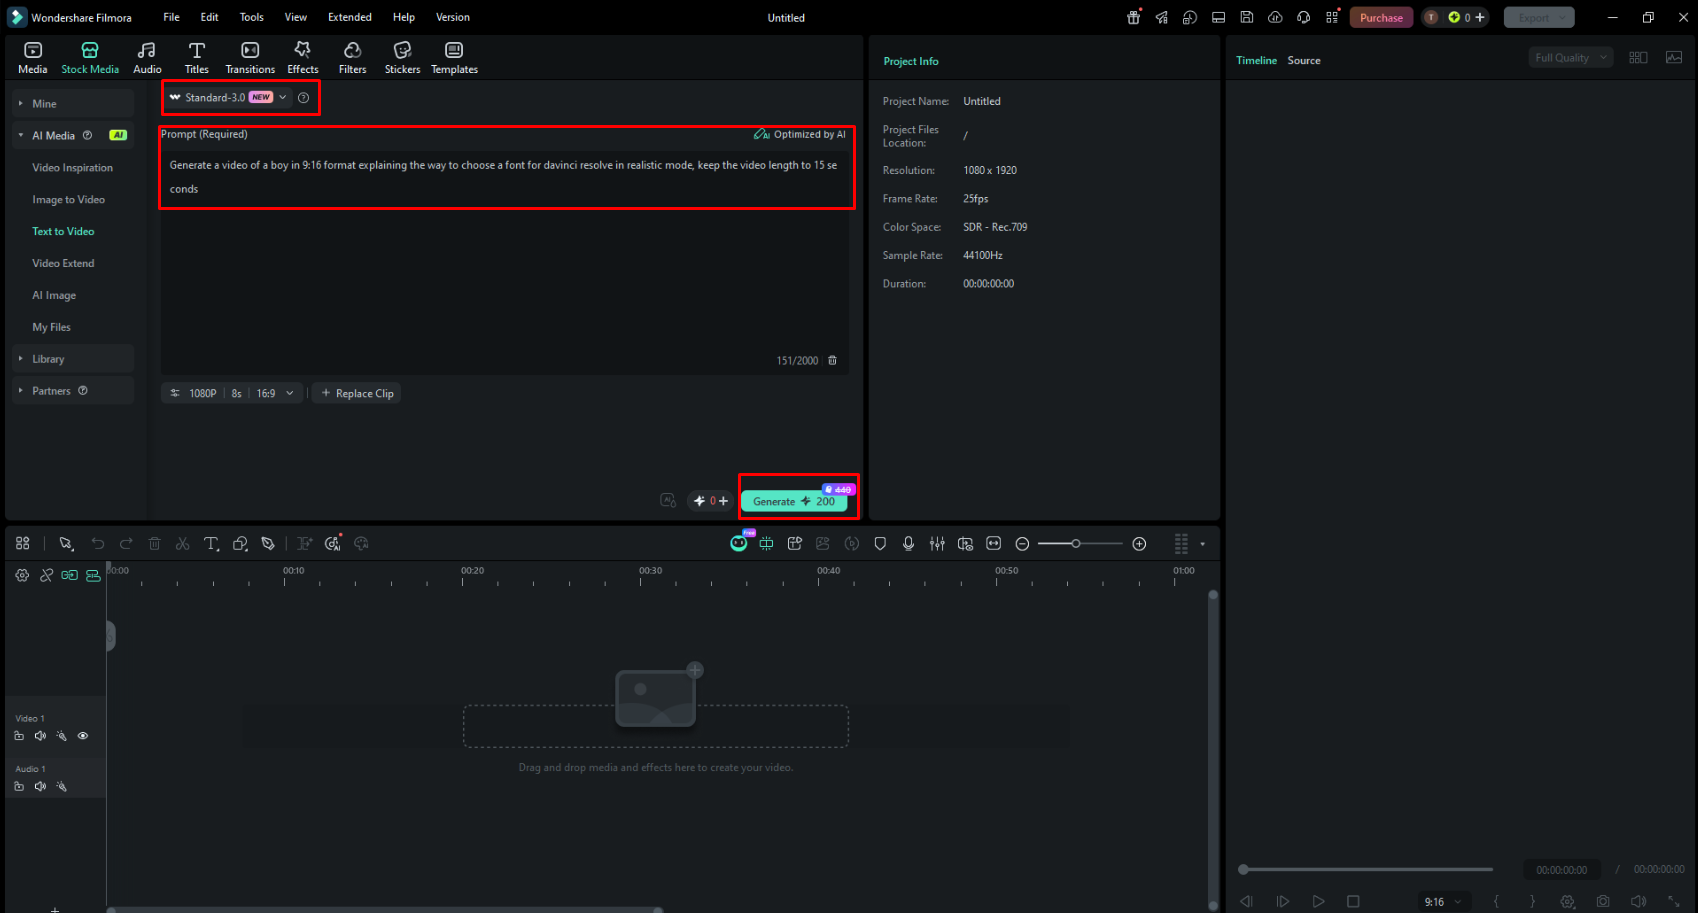Click the marker shield icon in timeline toolbar
The height and width of the screenshot is (913, 1698).
880,544
